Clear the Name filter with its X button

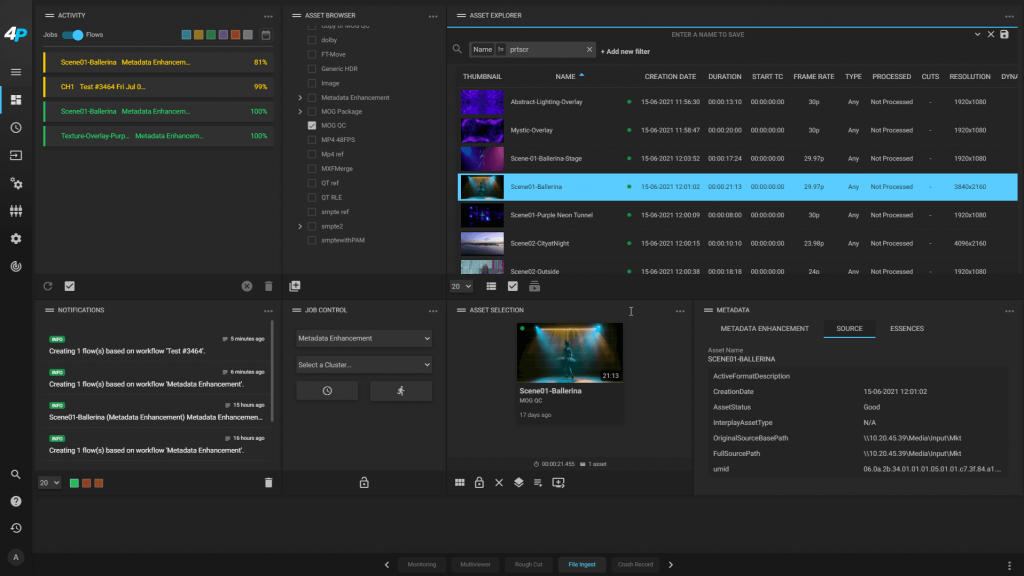(589, 49)
